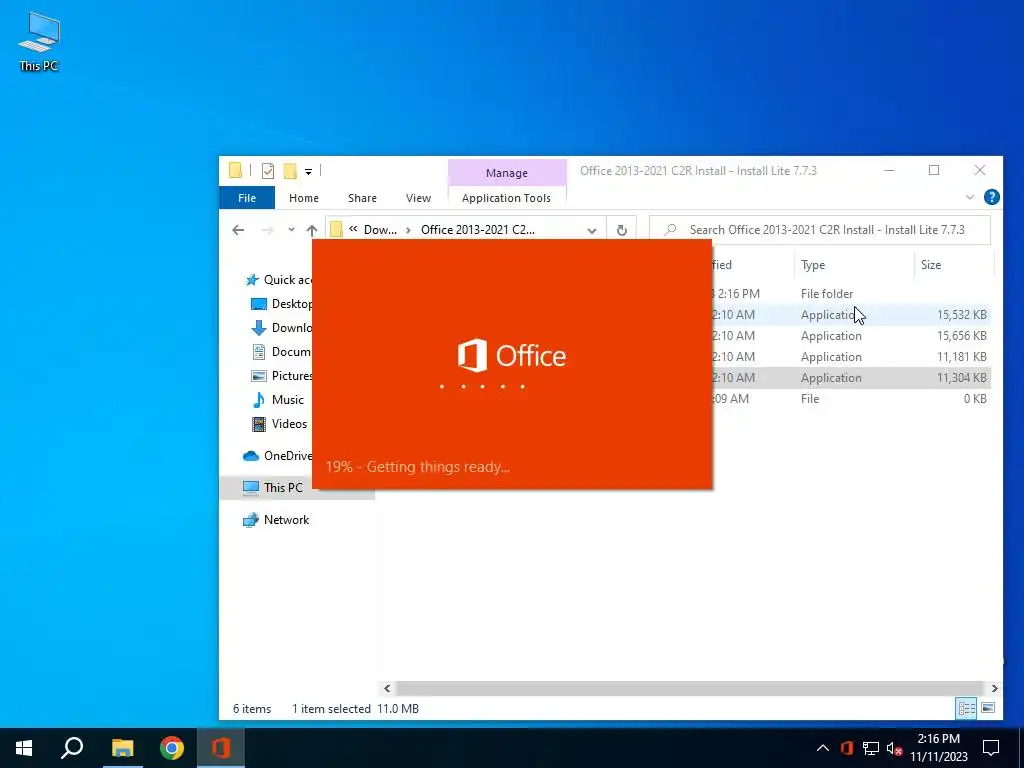Open taskbar Search icon
This screenshot has width=1024, height=768.
[72, 748]
